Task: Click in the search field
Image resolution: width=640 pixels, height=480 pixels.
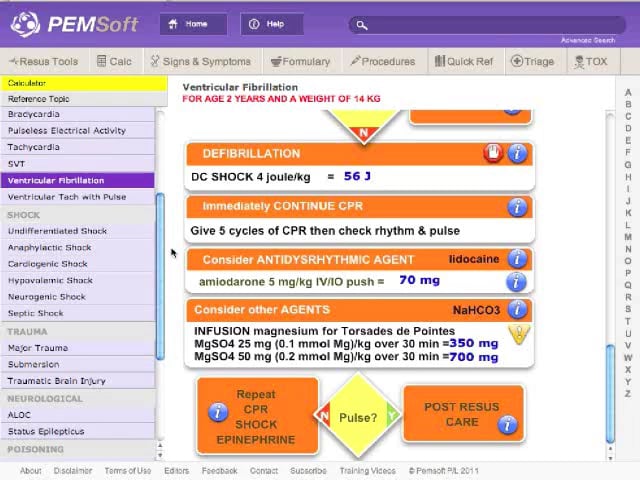Action: (x=487, y=25)
